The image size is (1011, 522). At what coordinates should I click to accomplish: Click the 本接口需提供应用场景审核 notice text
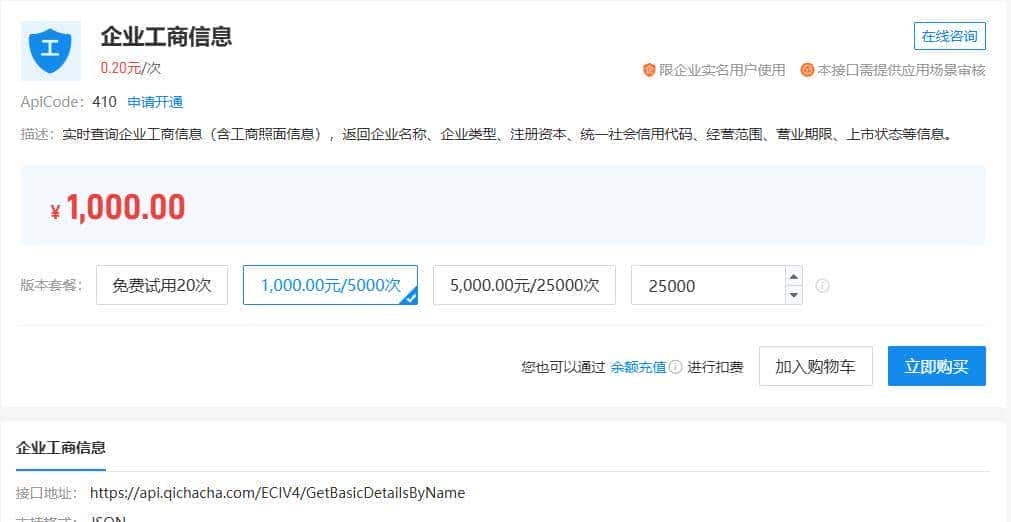pos(901,70)
